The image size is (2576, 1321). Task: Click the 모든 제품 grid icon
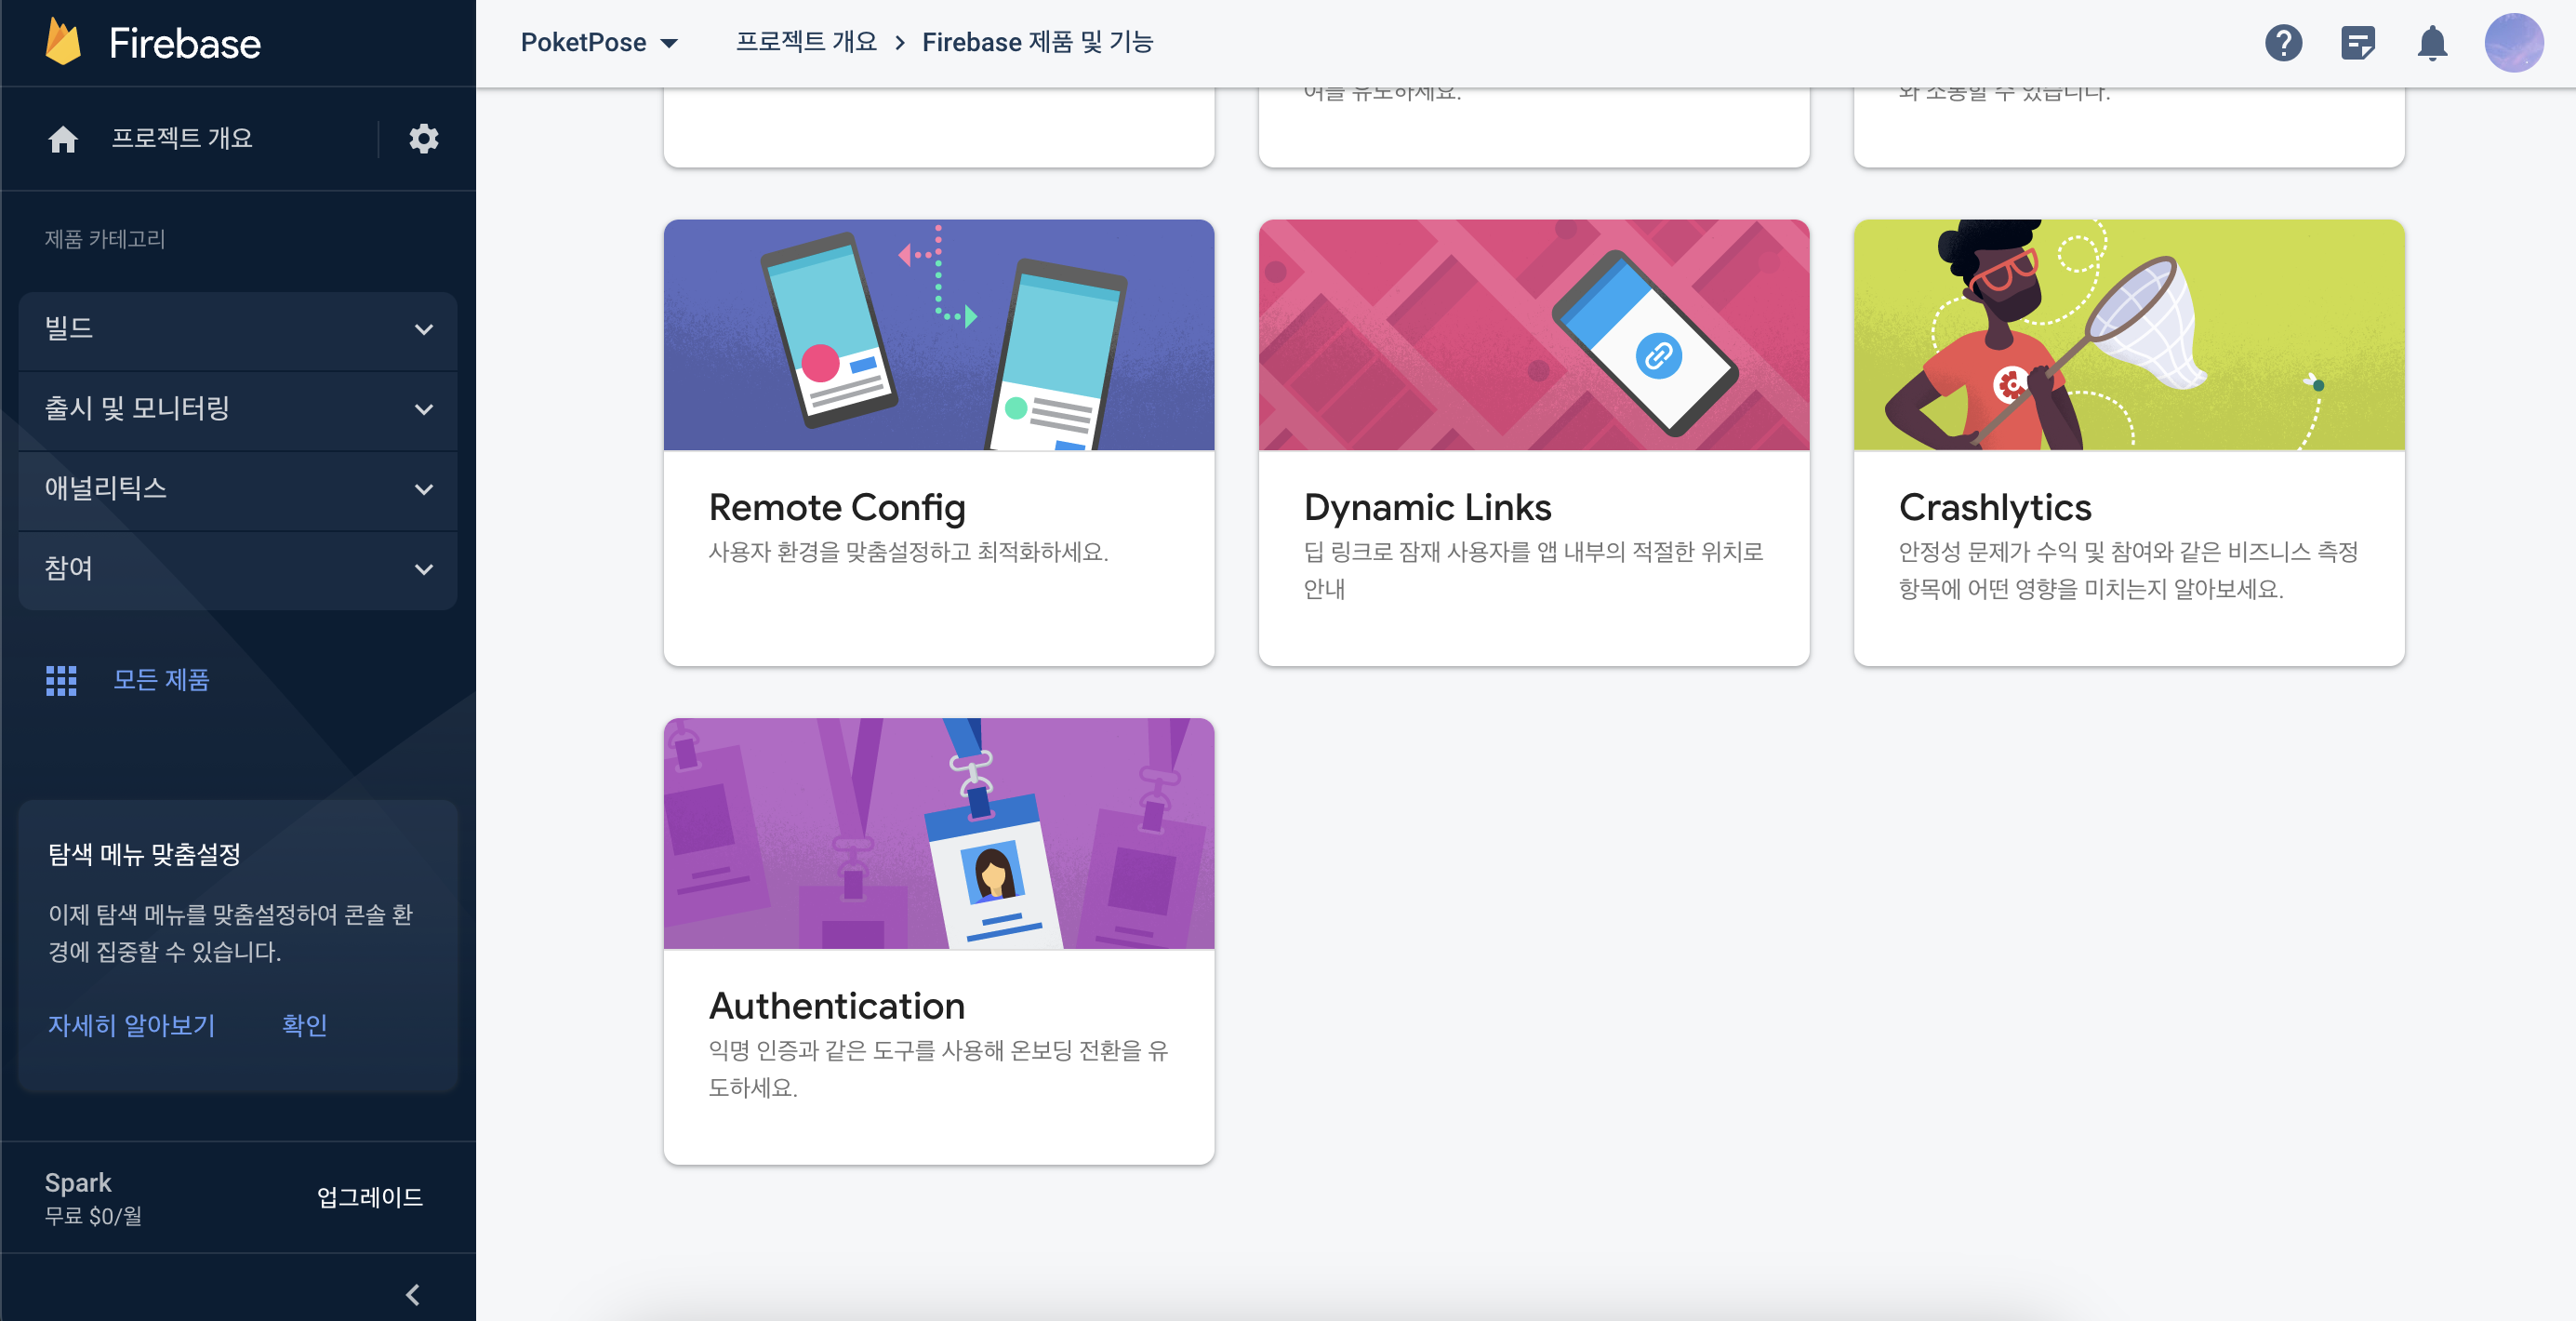pos(61,680)
